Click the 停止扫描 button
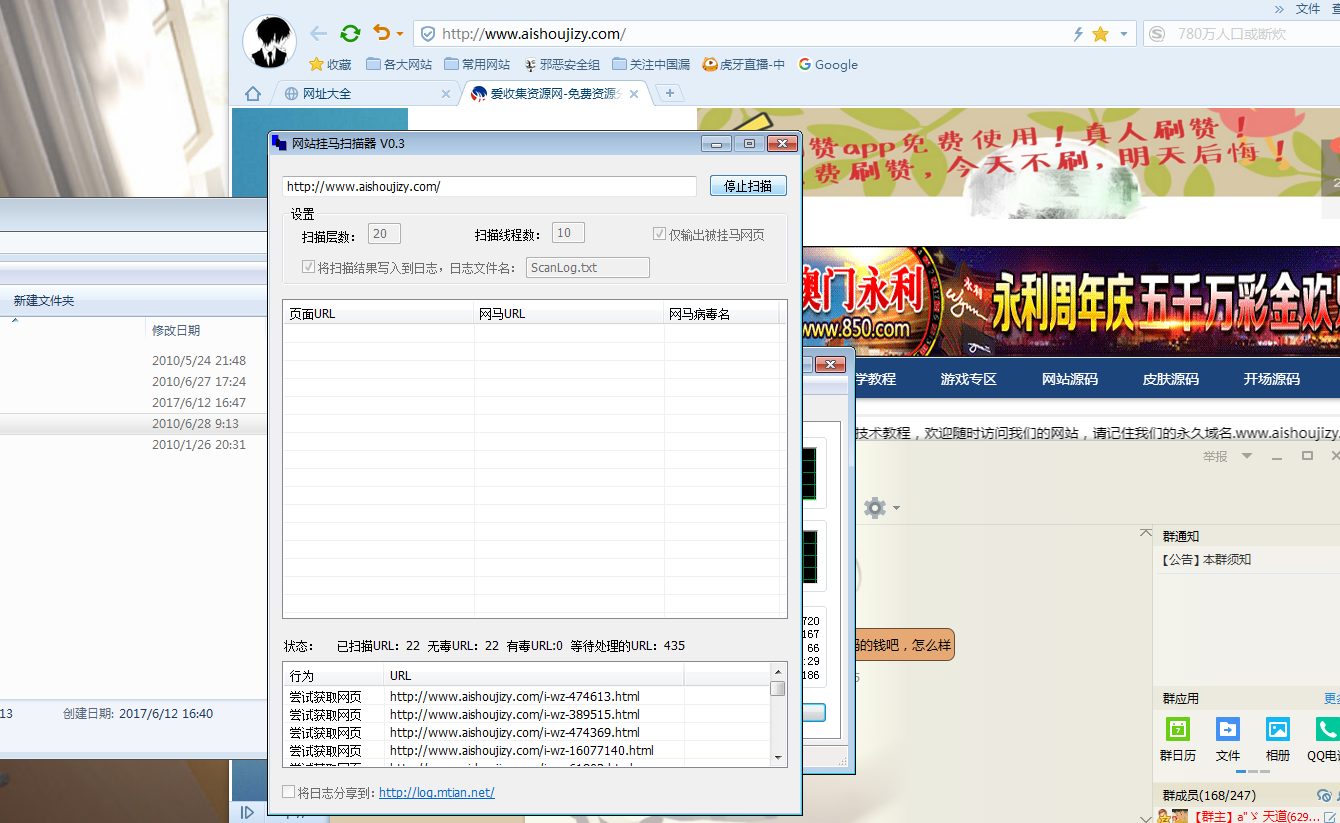Image resolution: width=1340 pixels, height=823 pixels. tap(748, 186)
